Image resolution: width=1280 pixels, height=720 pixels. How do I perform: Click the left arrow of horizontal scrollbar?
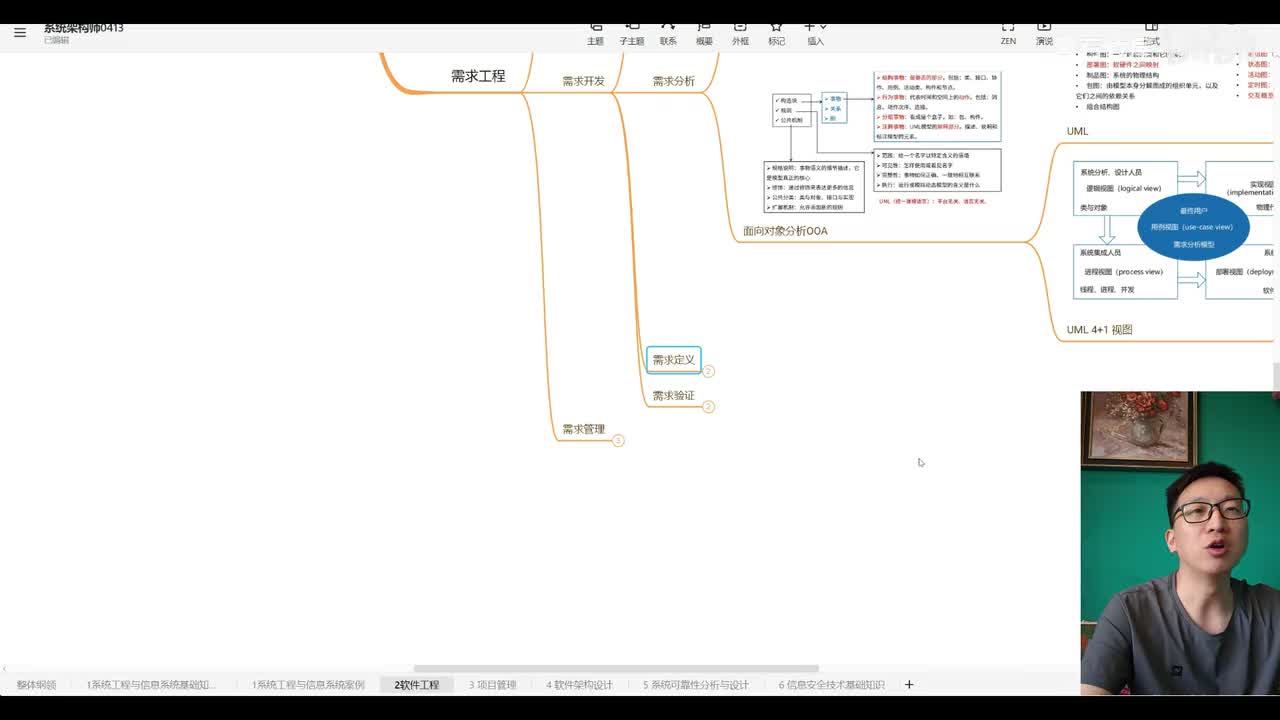(4, 669)
